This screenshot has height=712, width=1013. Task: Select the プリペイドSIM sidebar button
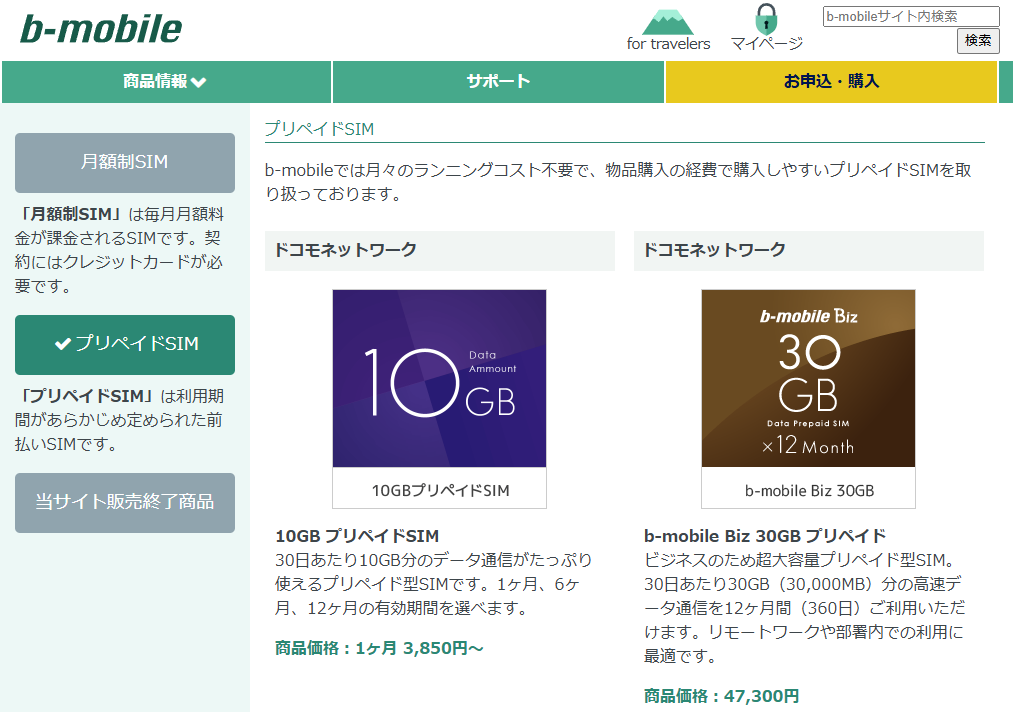pos(125,344)
